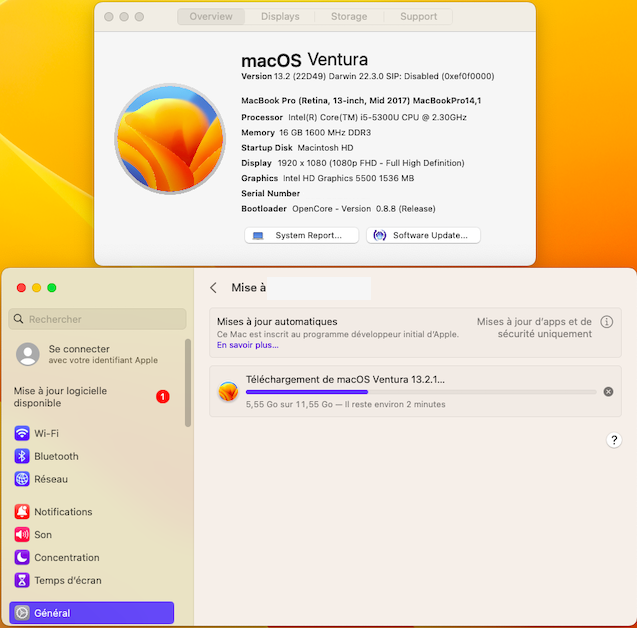This screenshot has height=628, width=637.
Task: Click the info icon beside Mises à jour d'apps
Action: (x=607, y=322)
